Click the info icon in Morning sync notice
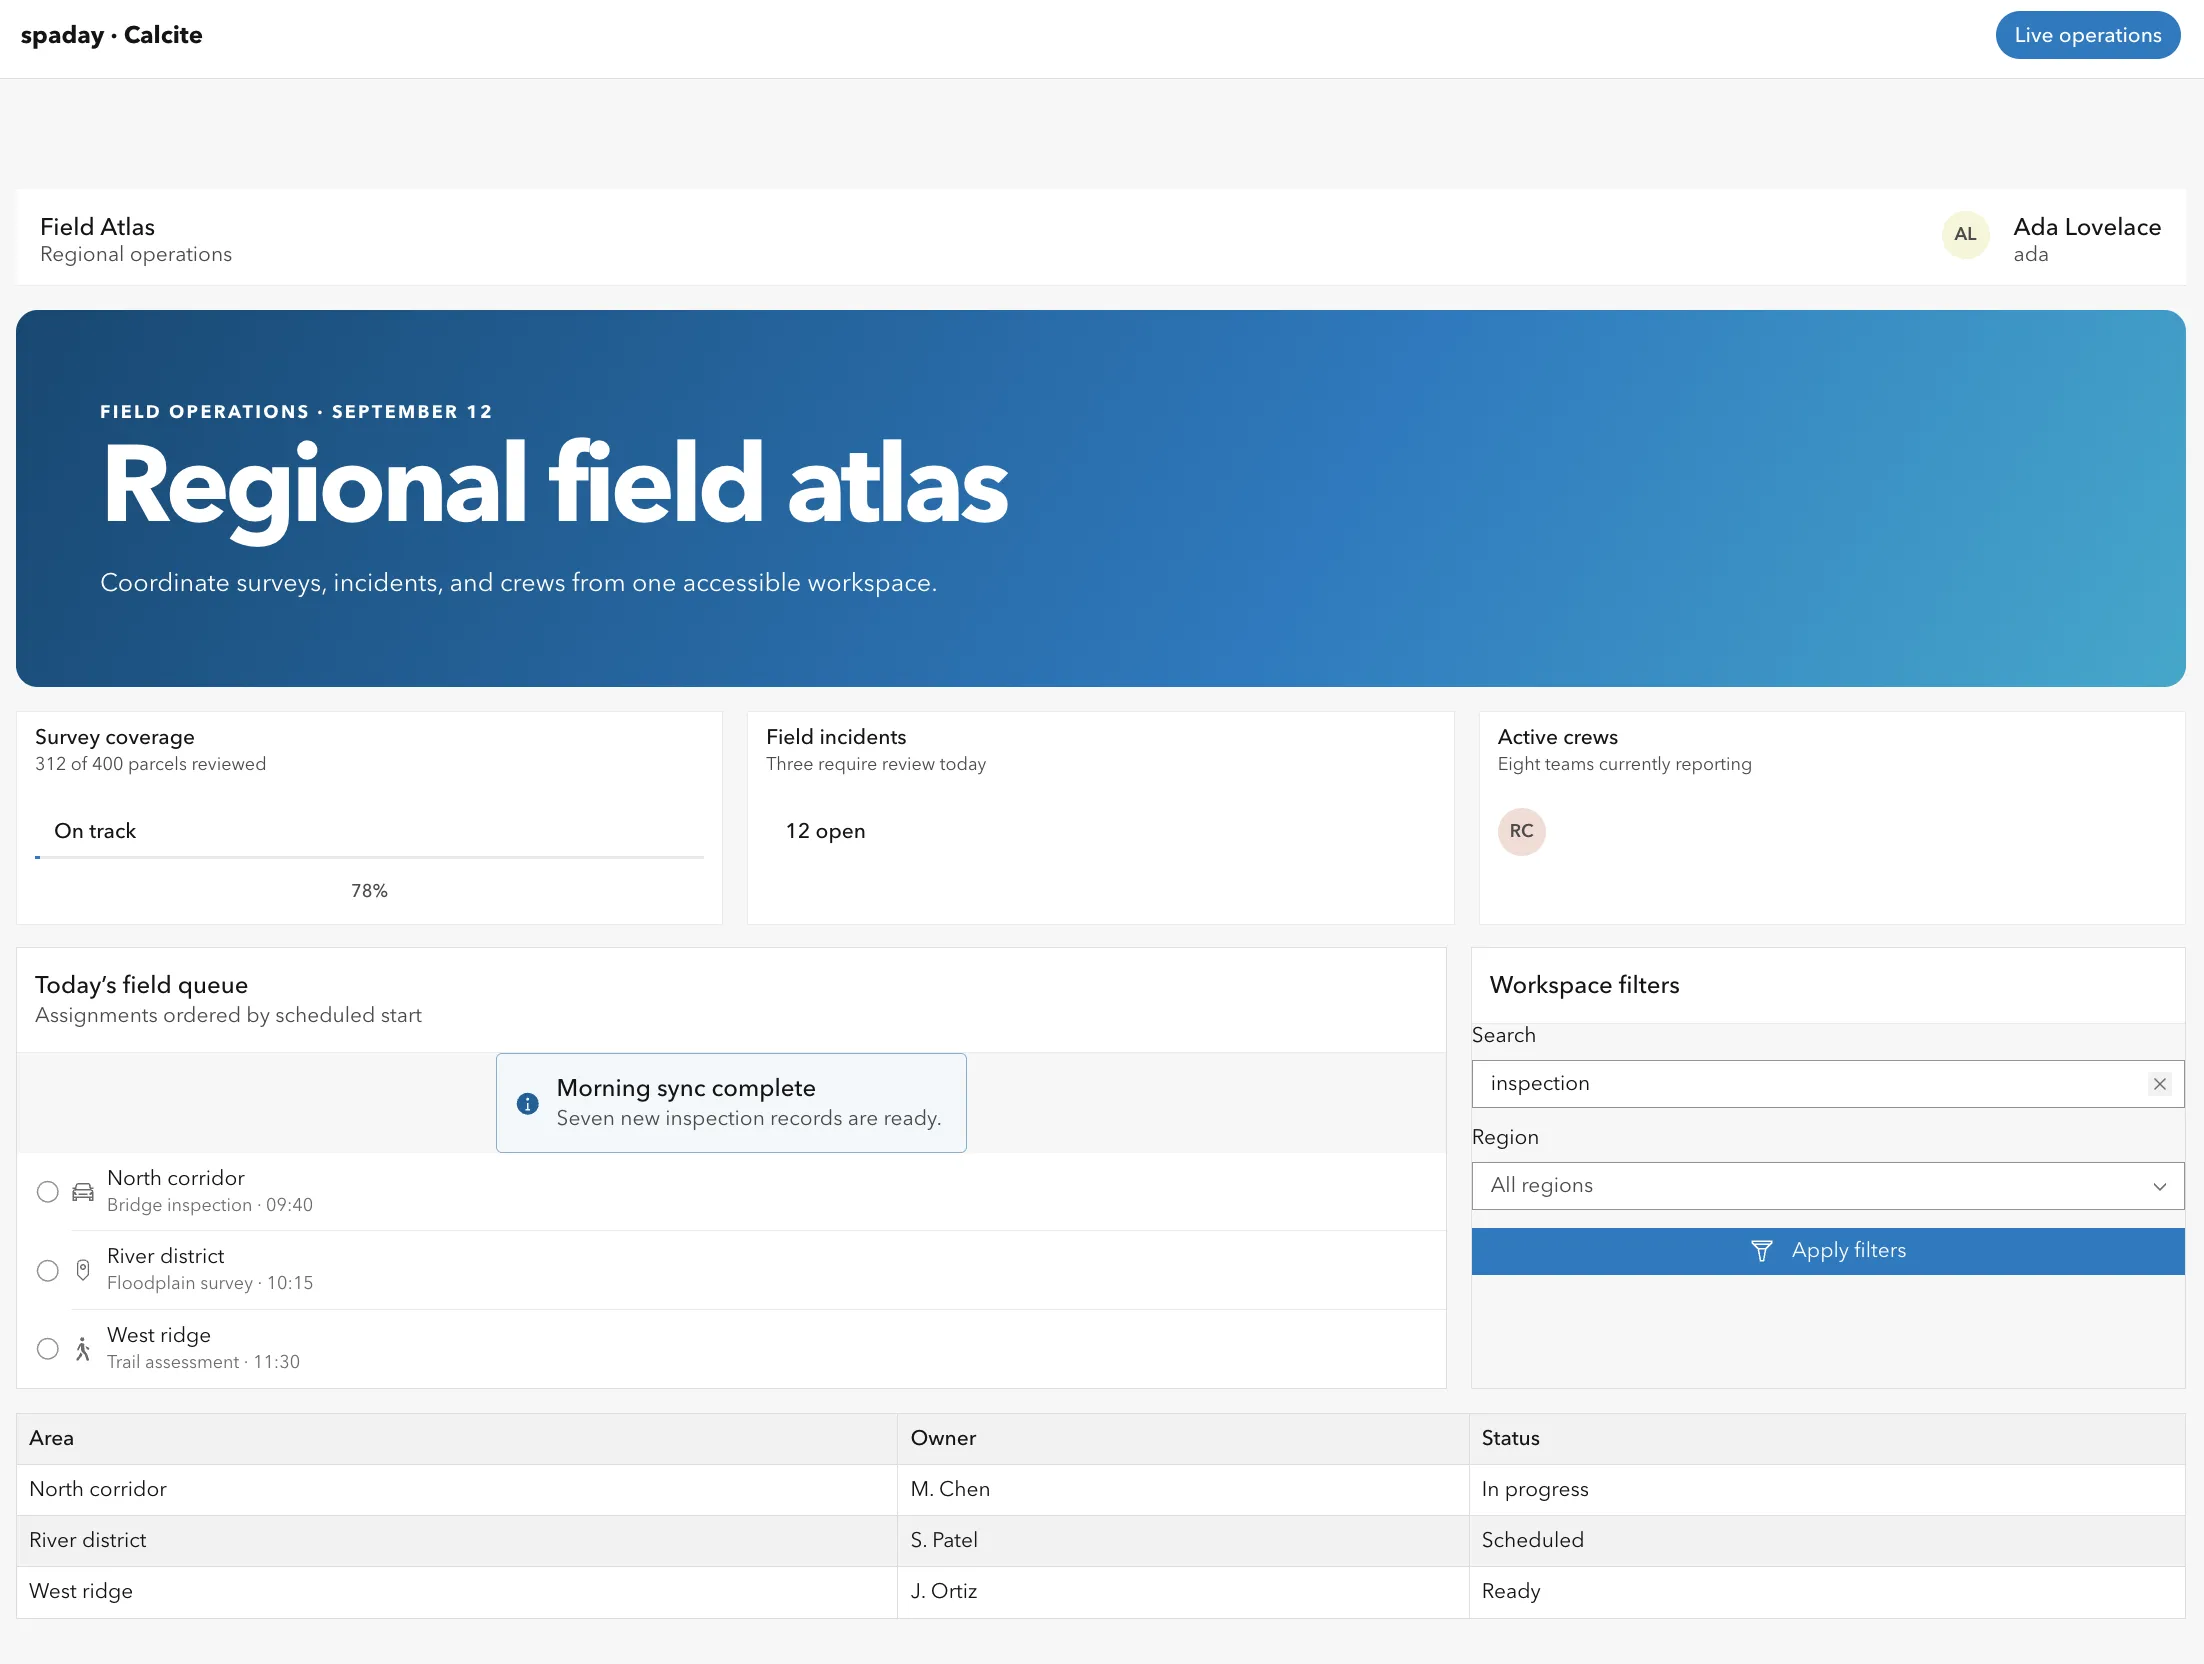 pos(527,1103)
